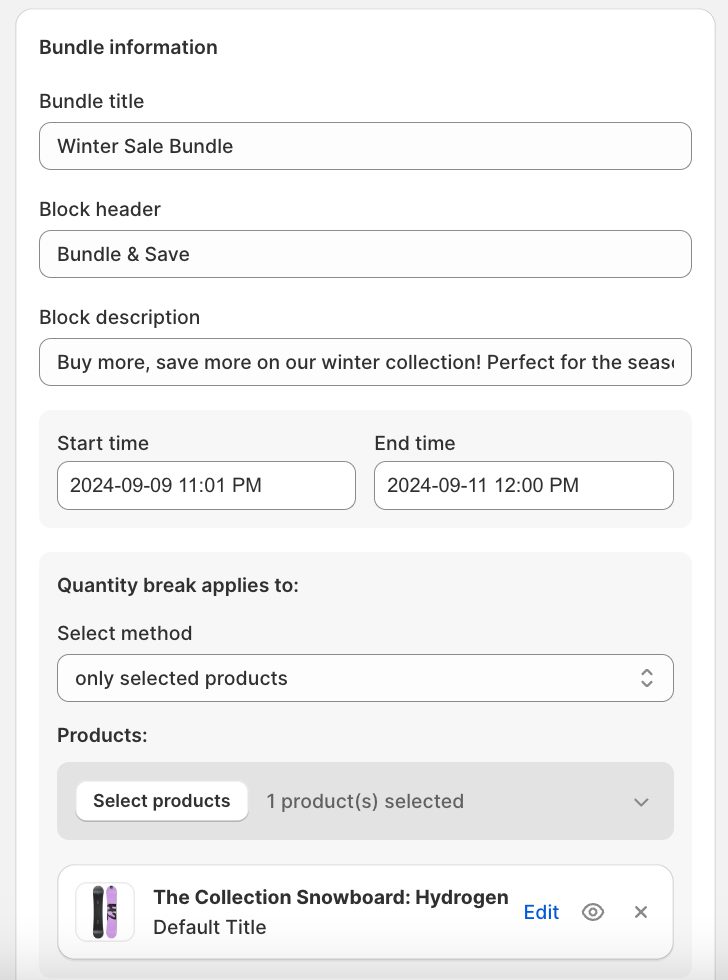
Task: Click the snowboard product thumbnail image
Action: pyautogui.click(x=105, y=912)
